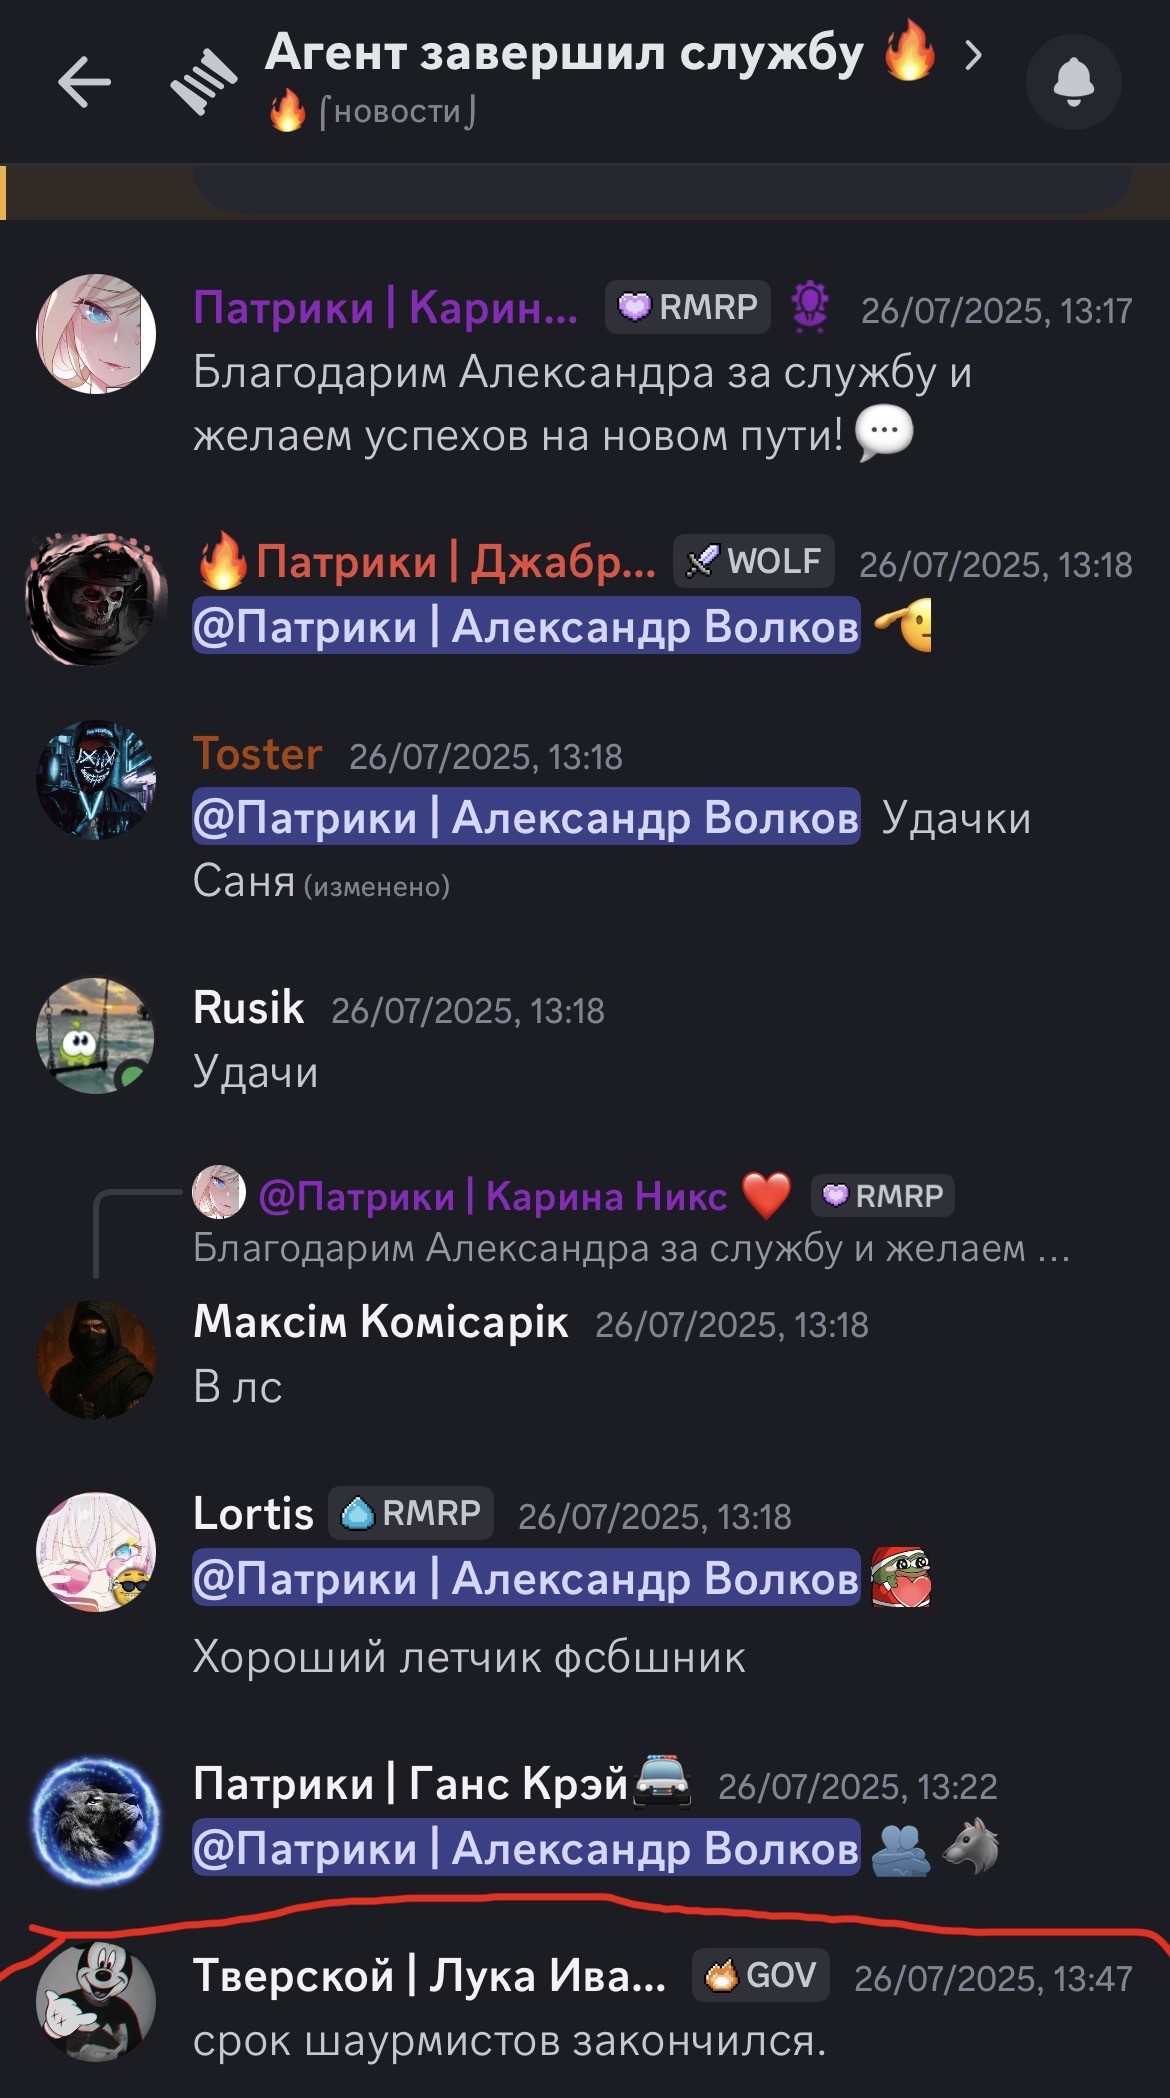This screenshot has height=2098, width=1170.
Task: Tap the Pepe heart emoji in Lortis's message
Action: click(x=901, y=1578)
